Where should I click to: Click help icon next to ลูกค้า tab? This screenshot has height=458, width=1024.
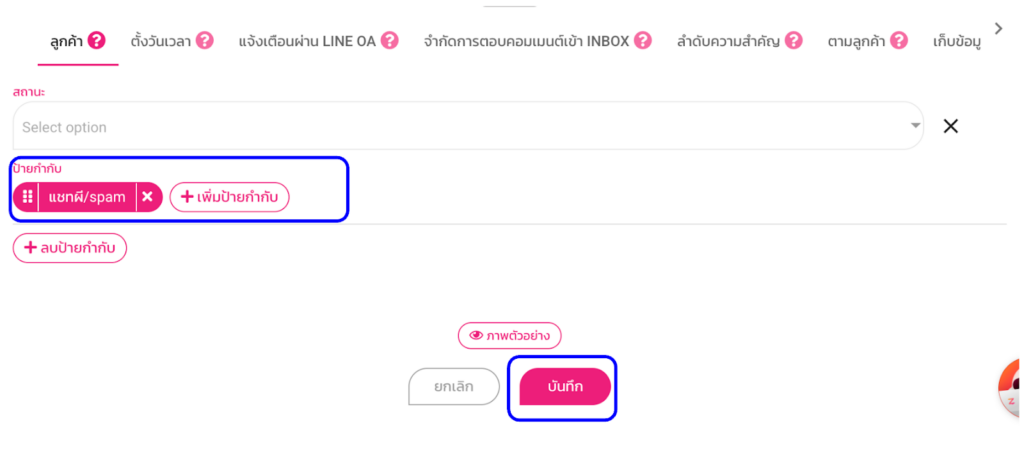[97, 41]
